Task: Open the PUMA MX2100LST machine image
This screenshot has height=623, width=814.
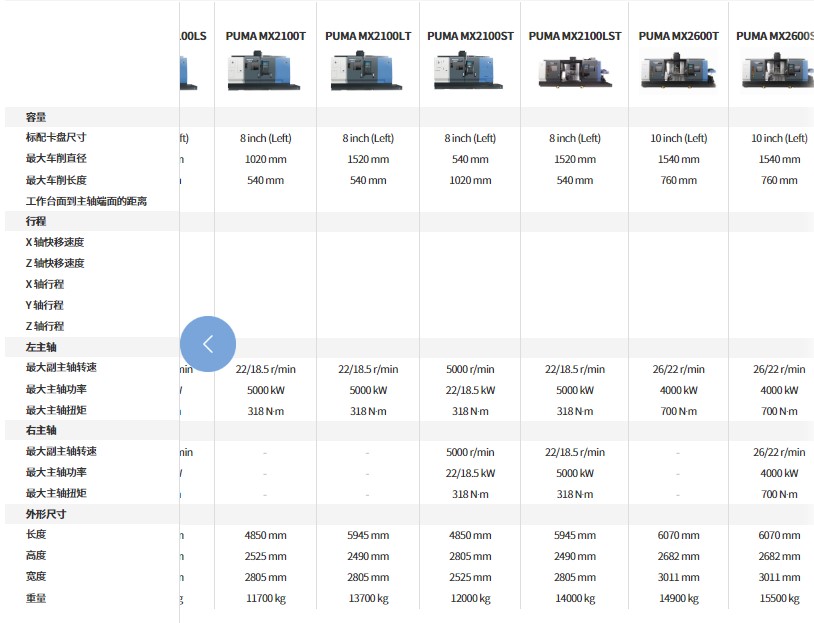Action: 575,72
